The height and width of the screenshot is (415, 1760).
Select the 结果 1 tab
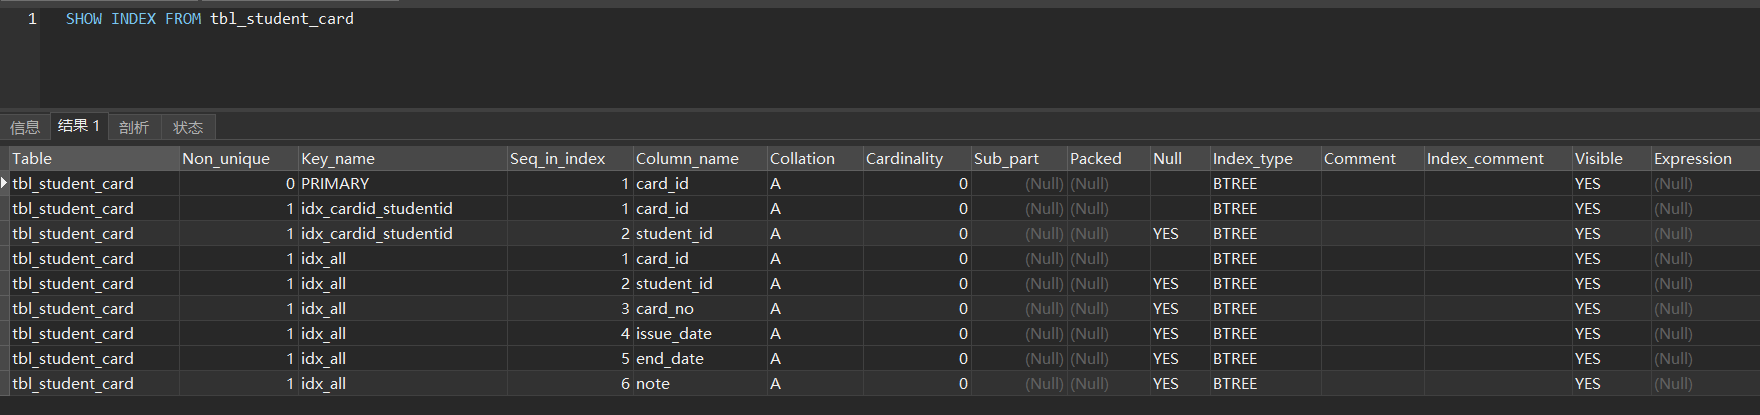coord(79,126)
